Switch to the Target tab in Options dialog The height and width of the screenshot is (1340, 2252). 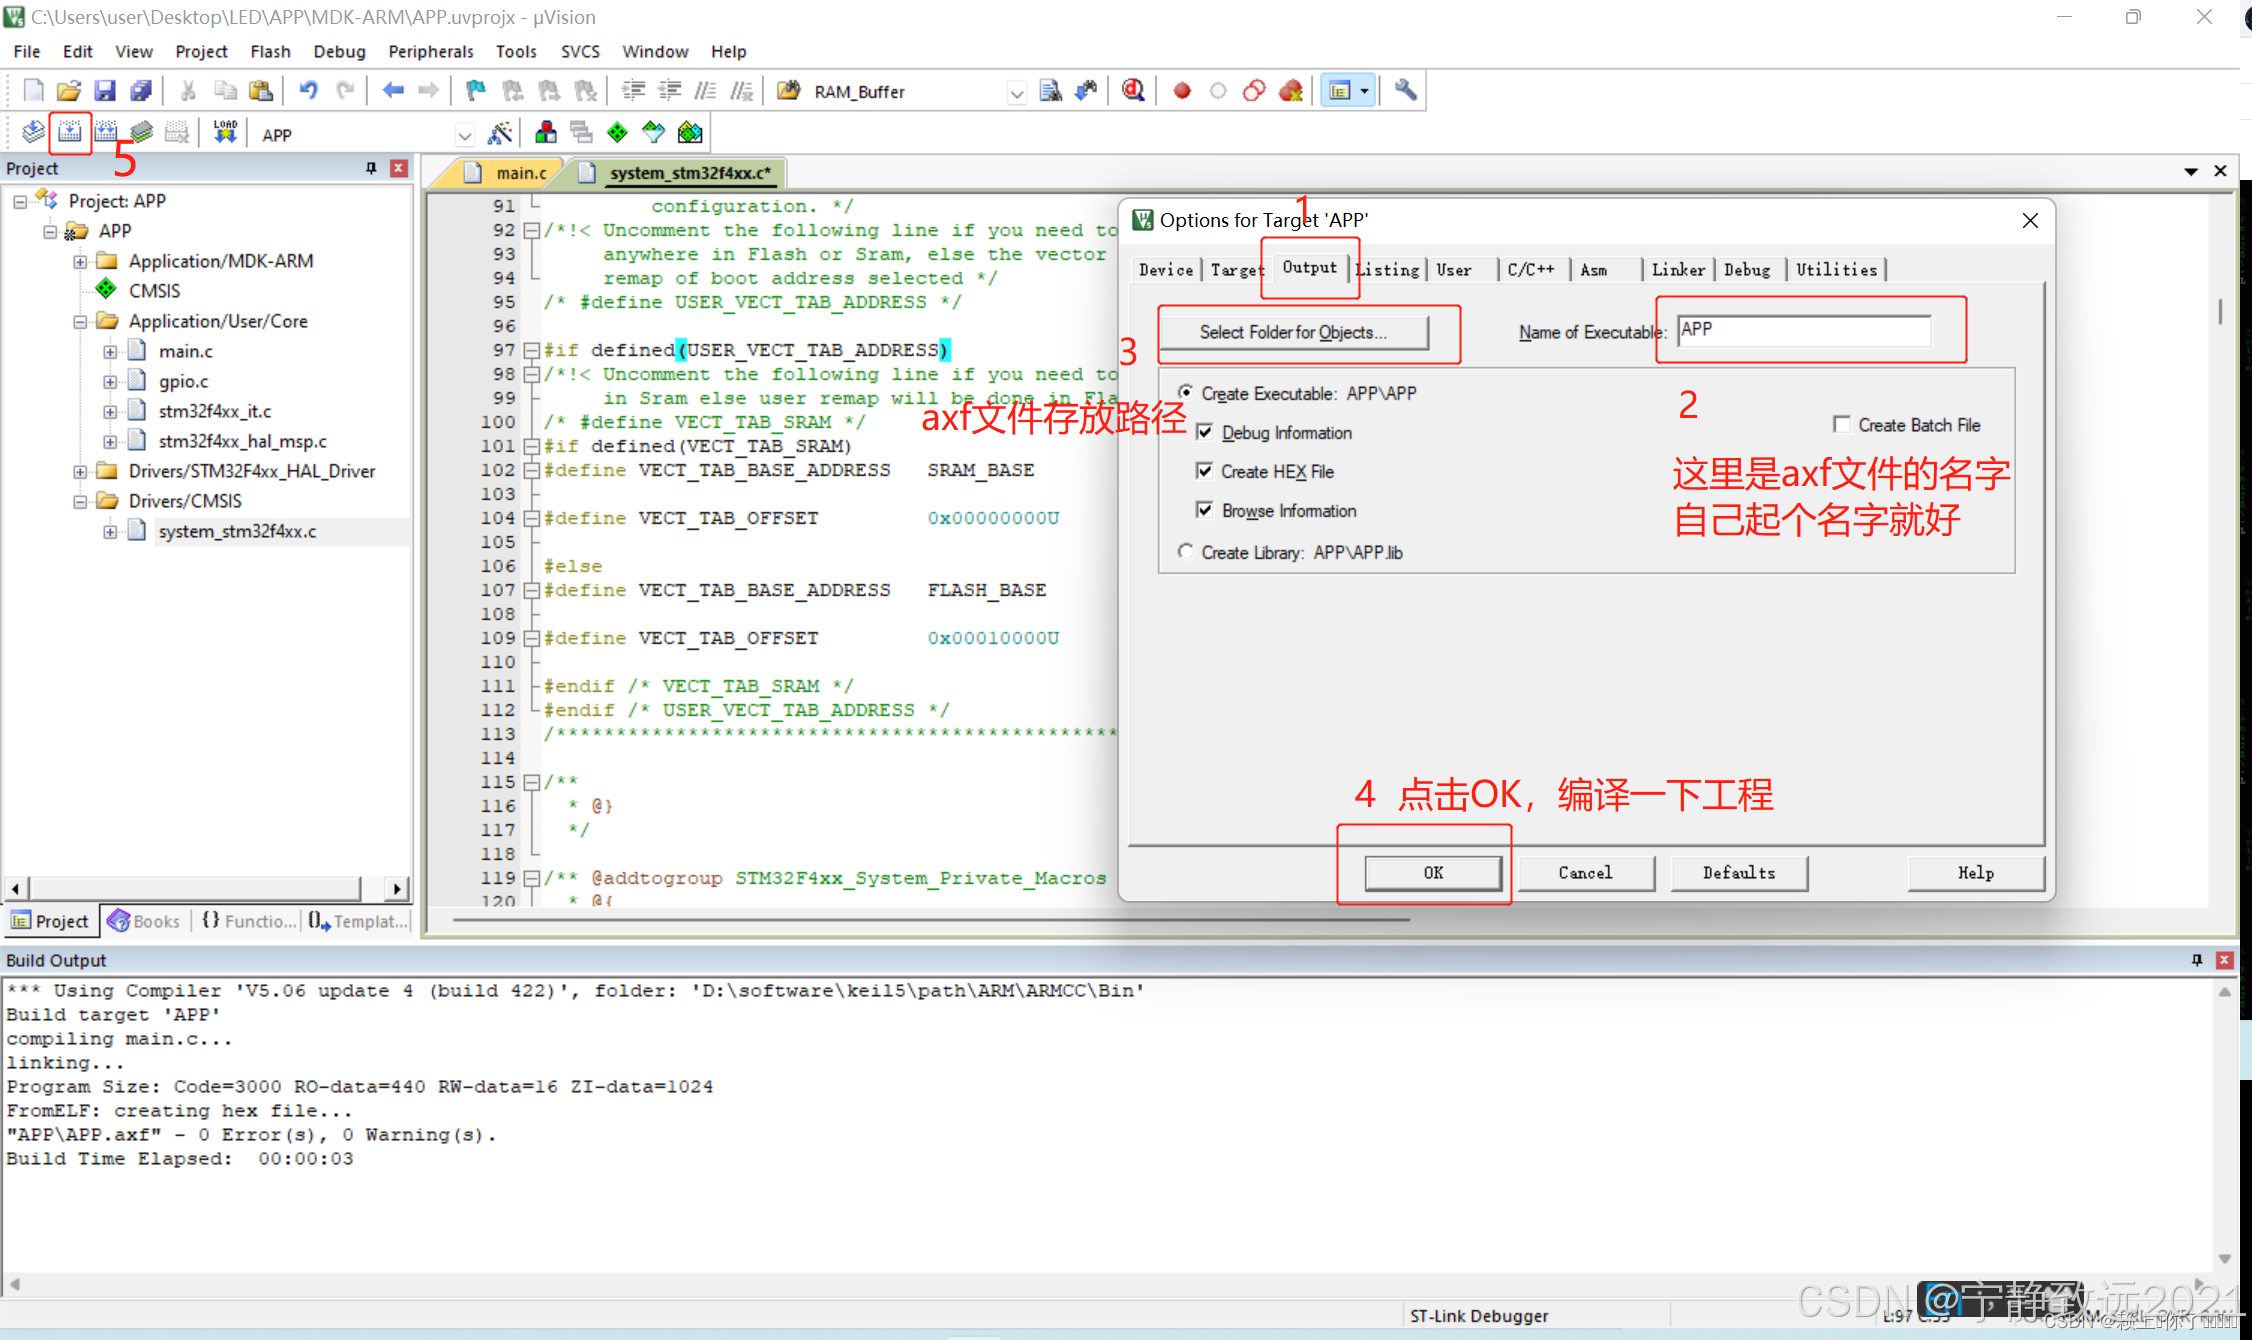[x=1237, y=269]
